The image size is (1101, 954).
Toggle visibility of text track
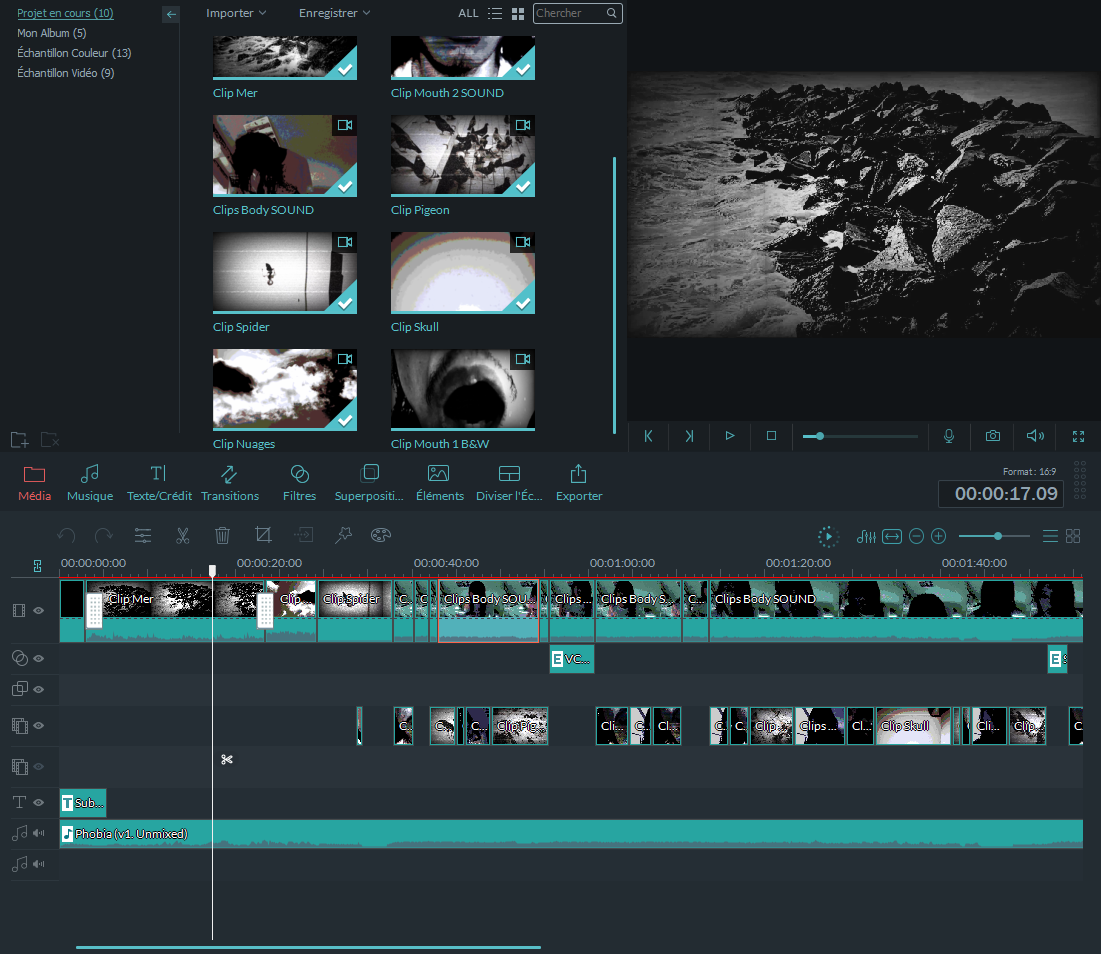(39, 802)
